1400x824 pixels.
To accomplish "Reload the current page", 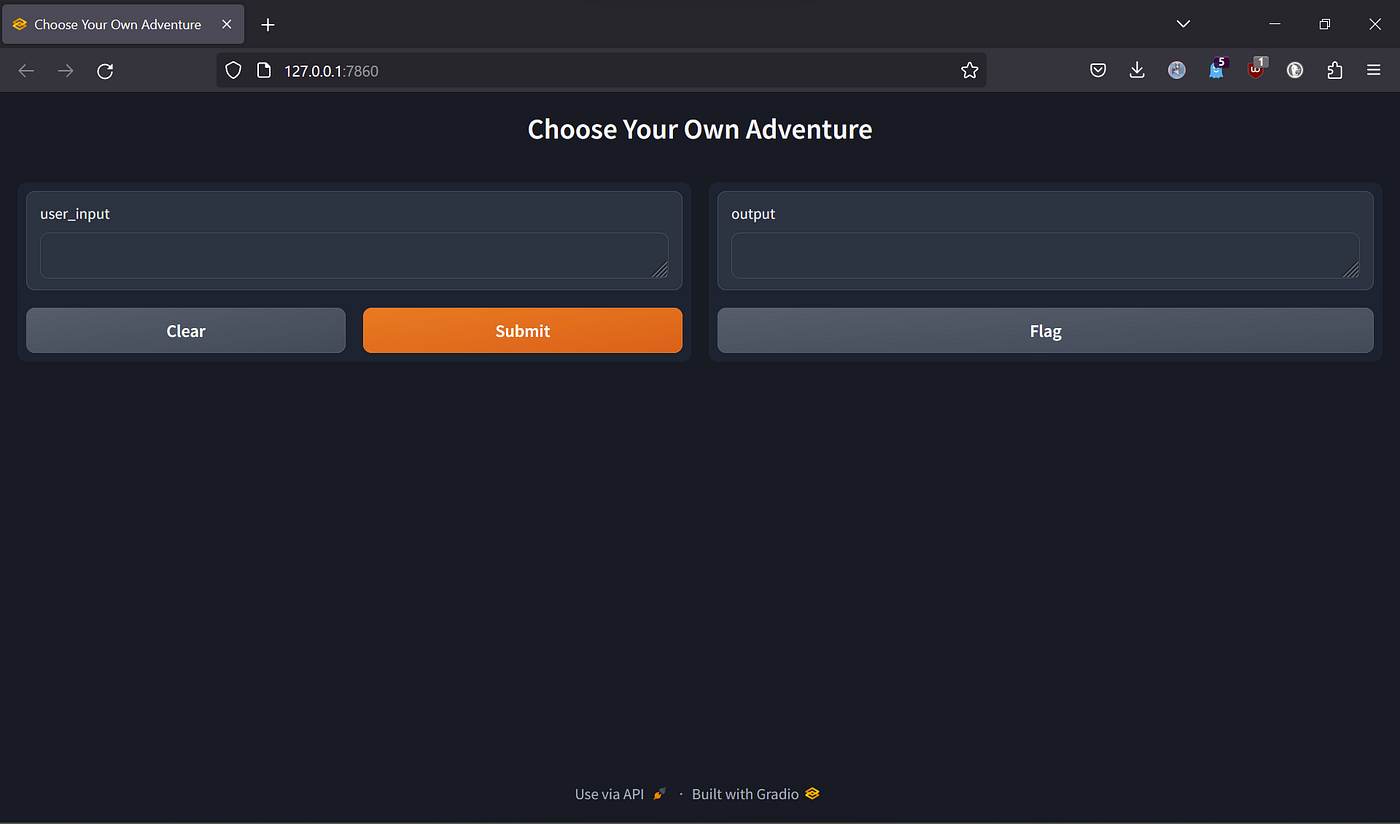I will point(105,70).
